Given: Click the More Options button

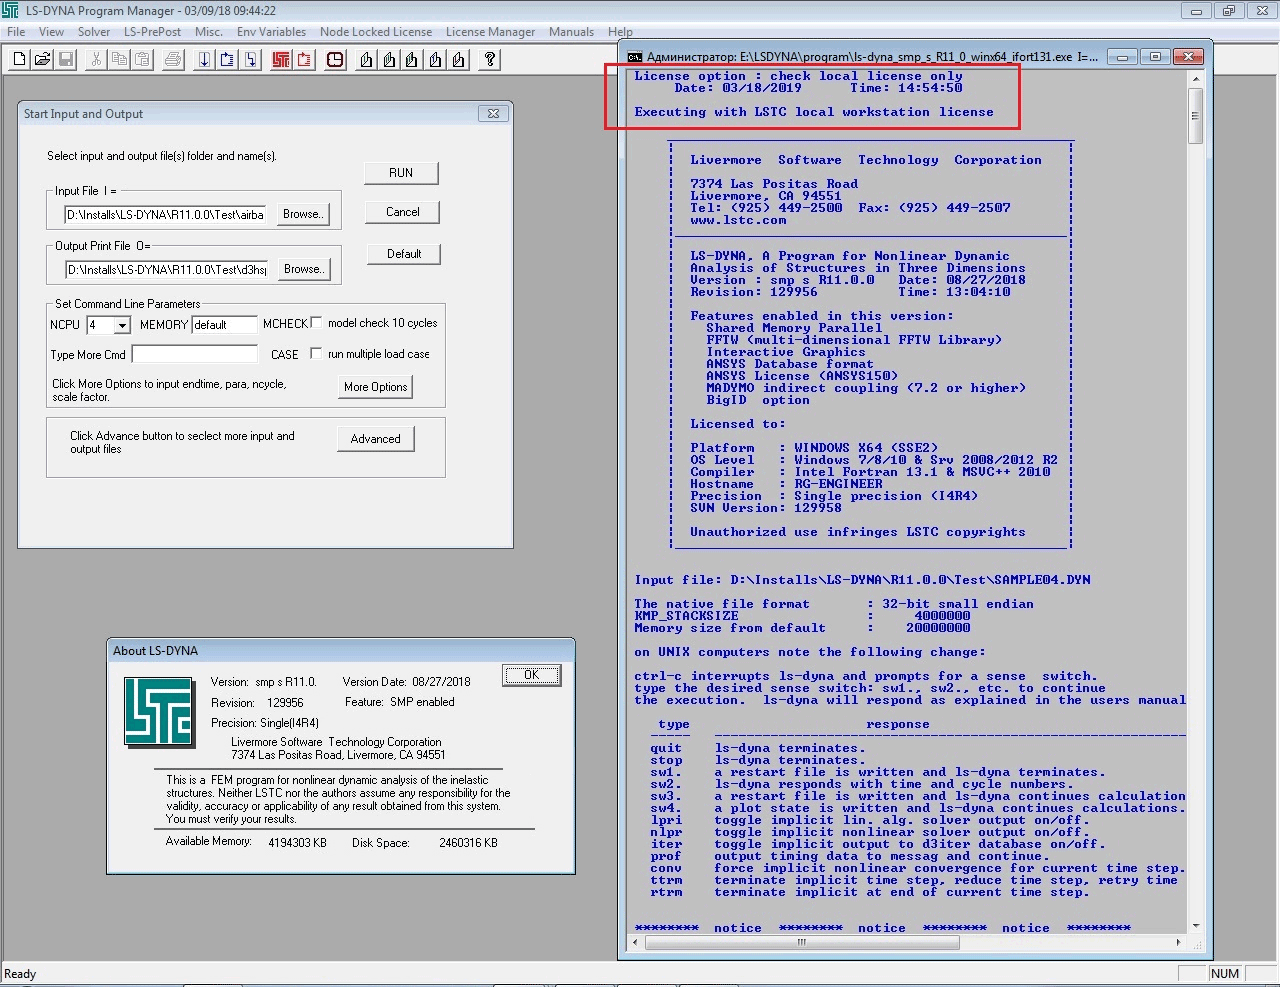Looking at the screenshot, I should (x=375, y=386).
